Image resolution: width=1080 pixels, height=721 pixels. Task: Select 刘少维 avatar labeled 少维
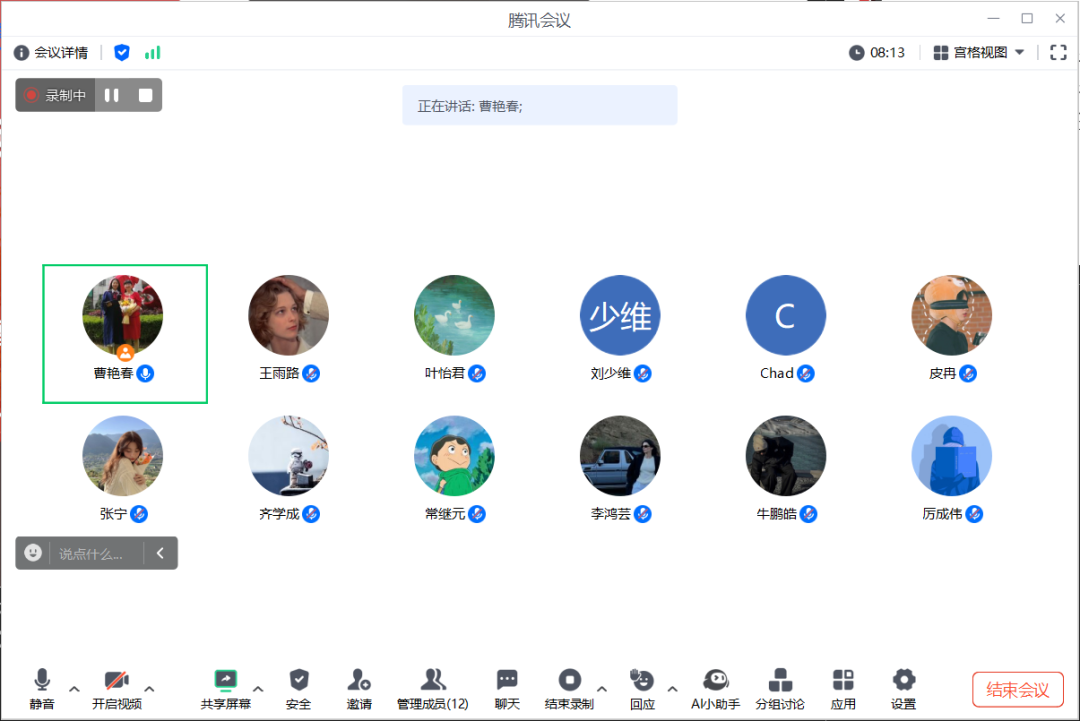click(x=620, y=315)
